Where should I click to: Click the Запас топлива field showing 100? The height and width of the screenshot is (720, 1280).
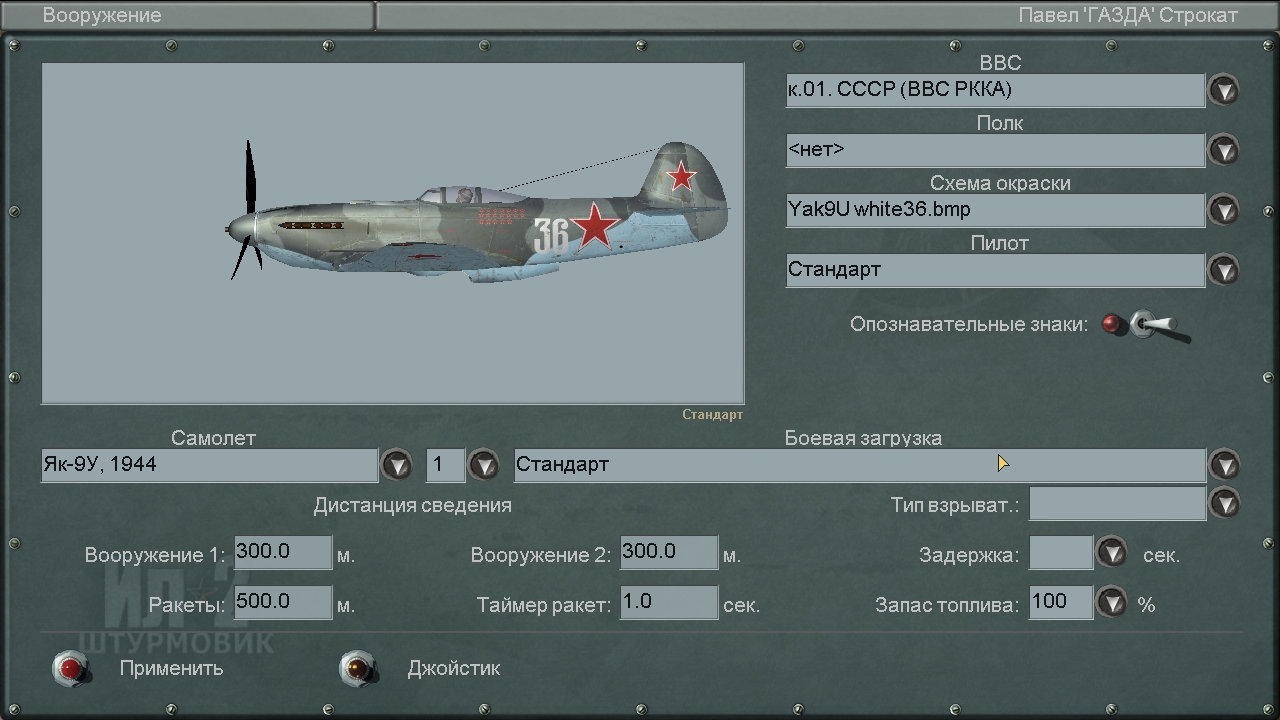click(1061, 602)
